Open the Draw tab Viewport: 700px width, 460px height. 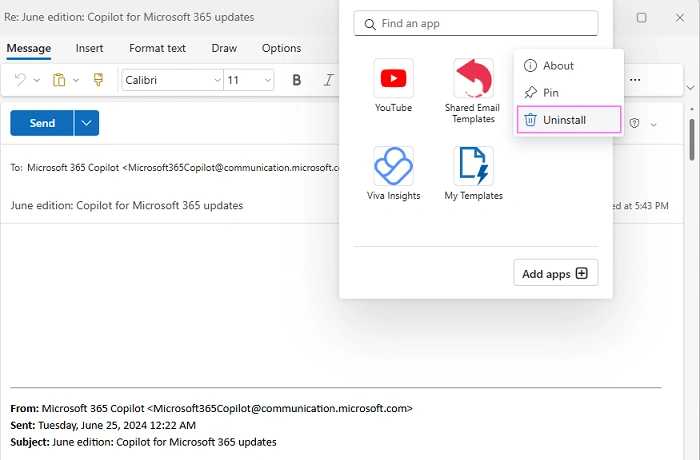coord(224,48)
